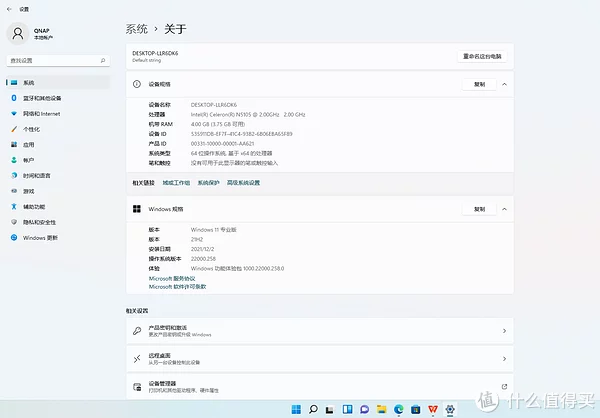Open 蓝牙和其他设备 settings
The image size is (600, 418).
pyautogui.click(x=58, y=98)
